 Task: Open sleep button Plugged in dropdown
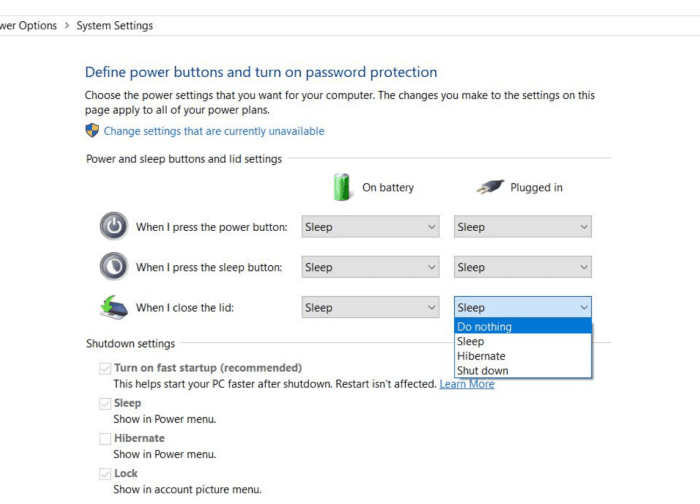523,267
